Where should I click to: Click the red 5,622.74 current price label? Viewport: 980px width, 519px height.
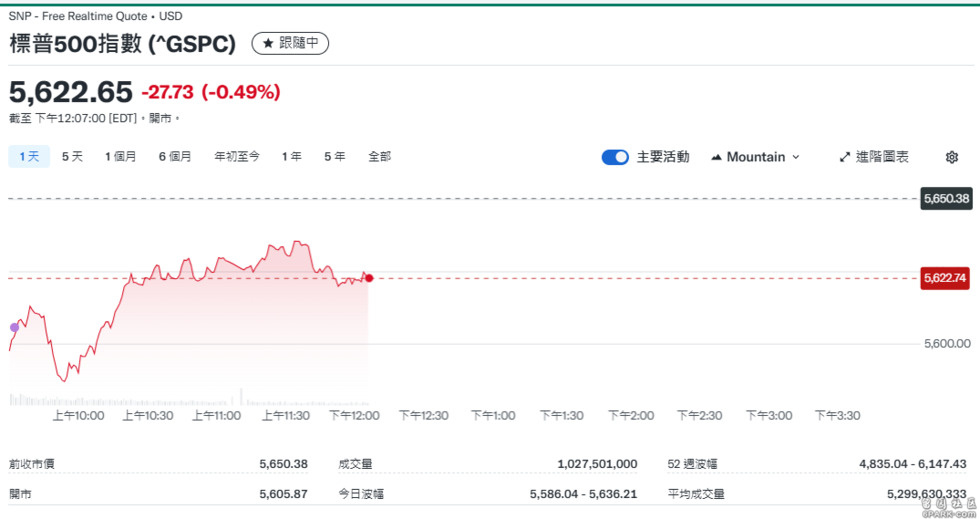coord(944,278)
